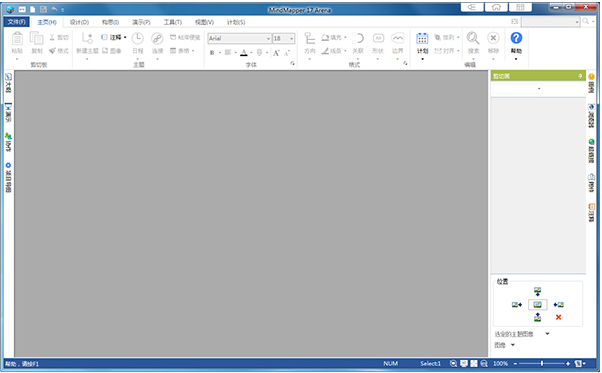Expand the Fill (填充) dropdown

[x=345, y=37]
